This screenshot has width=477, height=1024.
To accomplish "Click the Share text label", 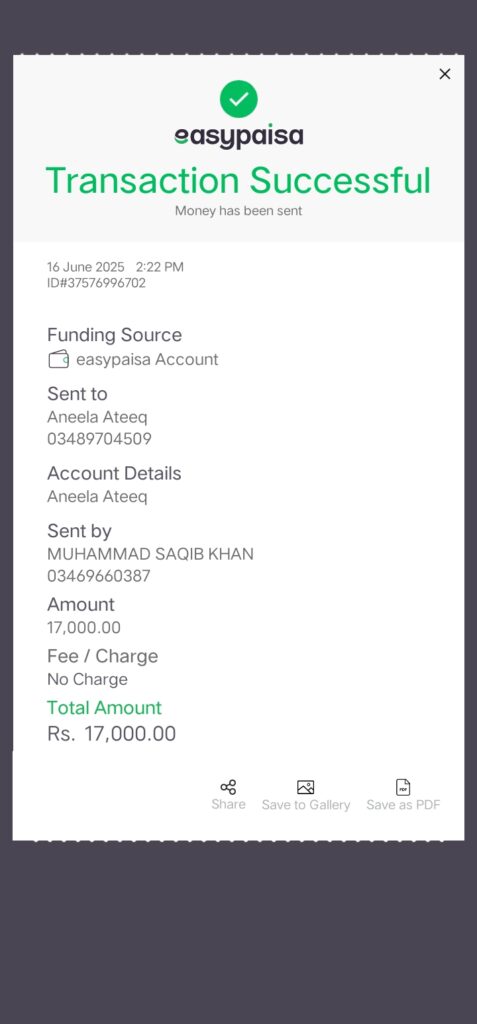I will point(228,804).
